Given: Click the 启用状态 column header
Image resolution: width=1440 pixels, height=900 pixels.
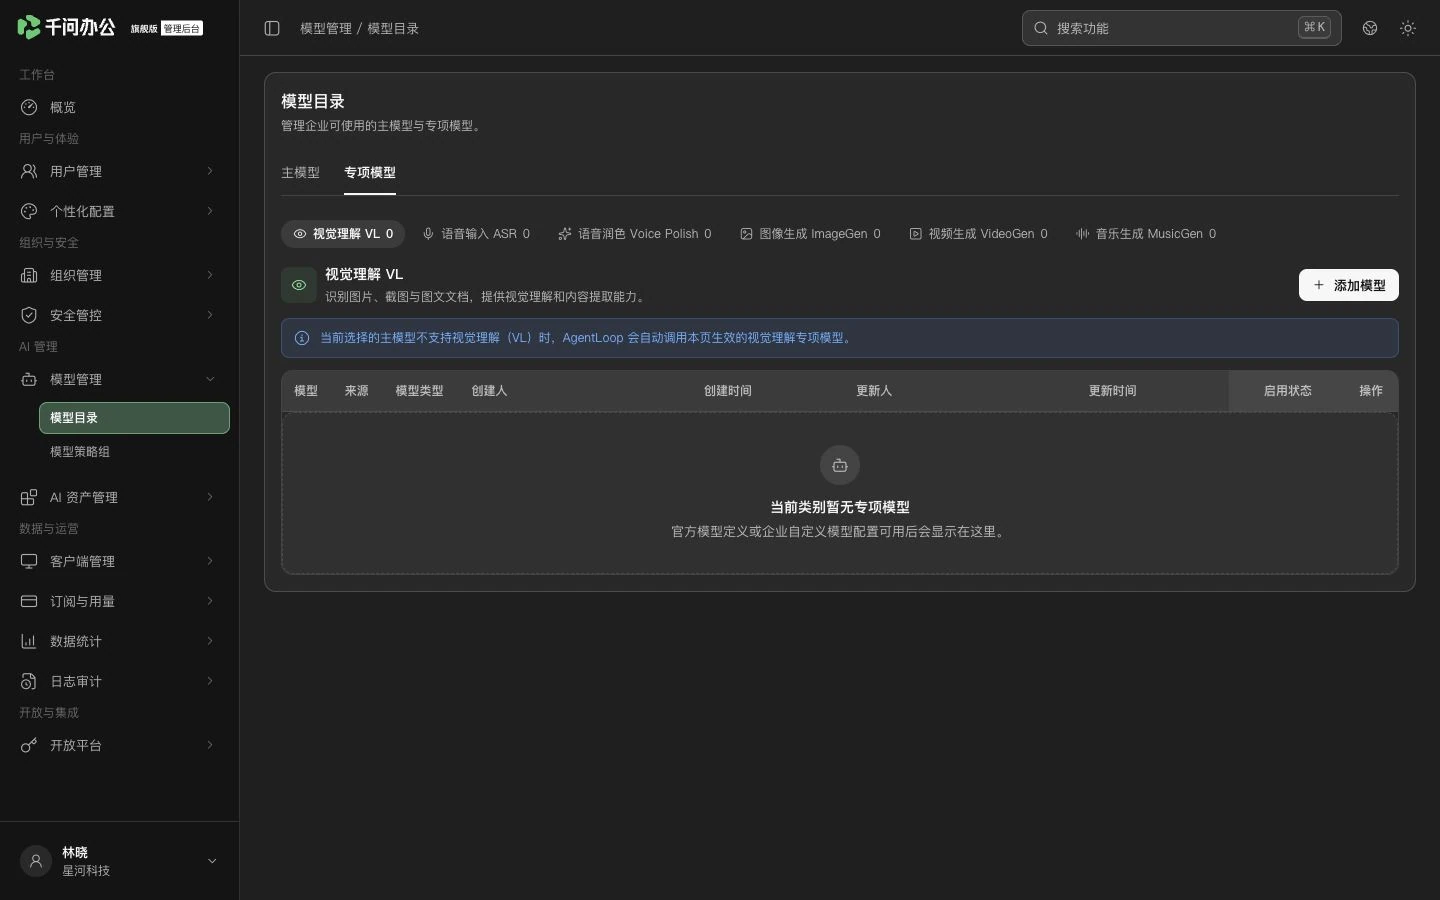Looking at the screenshot, I should click(1287, 391).
